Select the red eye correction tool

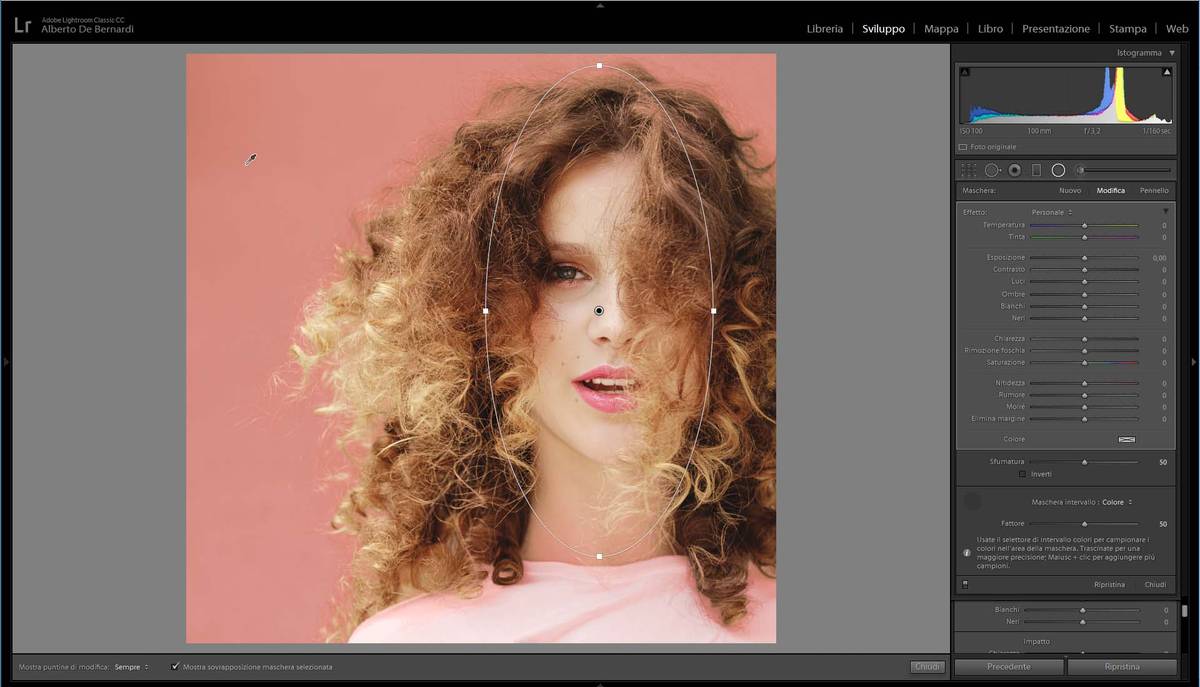pos(1014,171)
